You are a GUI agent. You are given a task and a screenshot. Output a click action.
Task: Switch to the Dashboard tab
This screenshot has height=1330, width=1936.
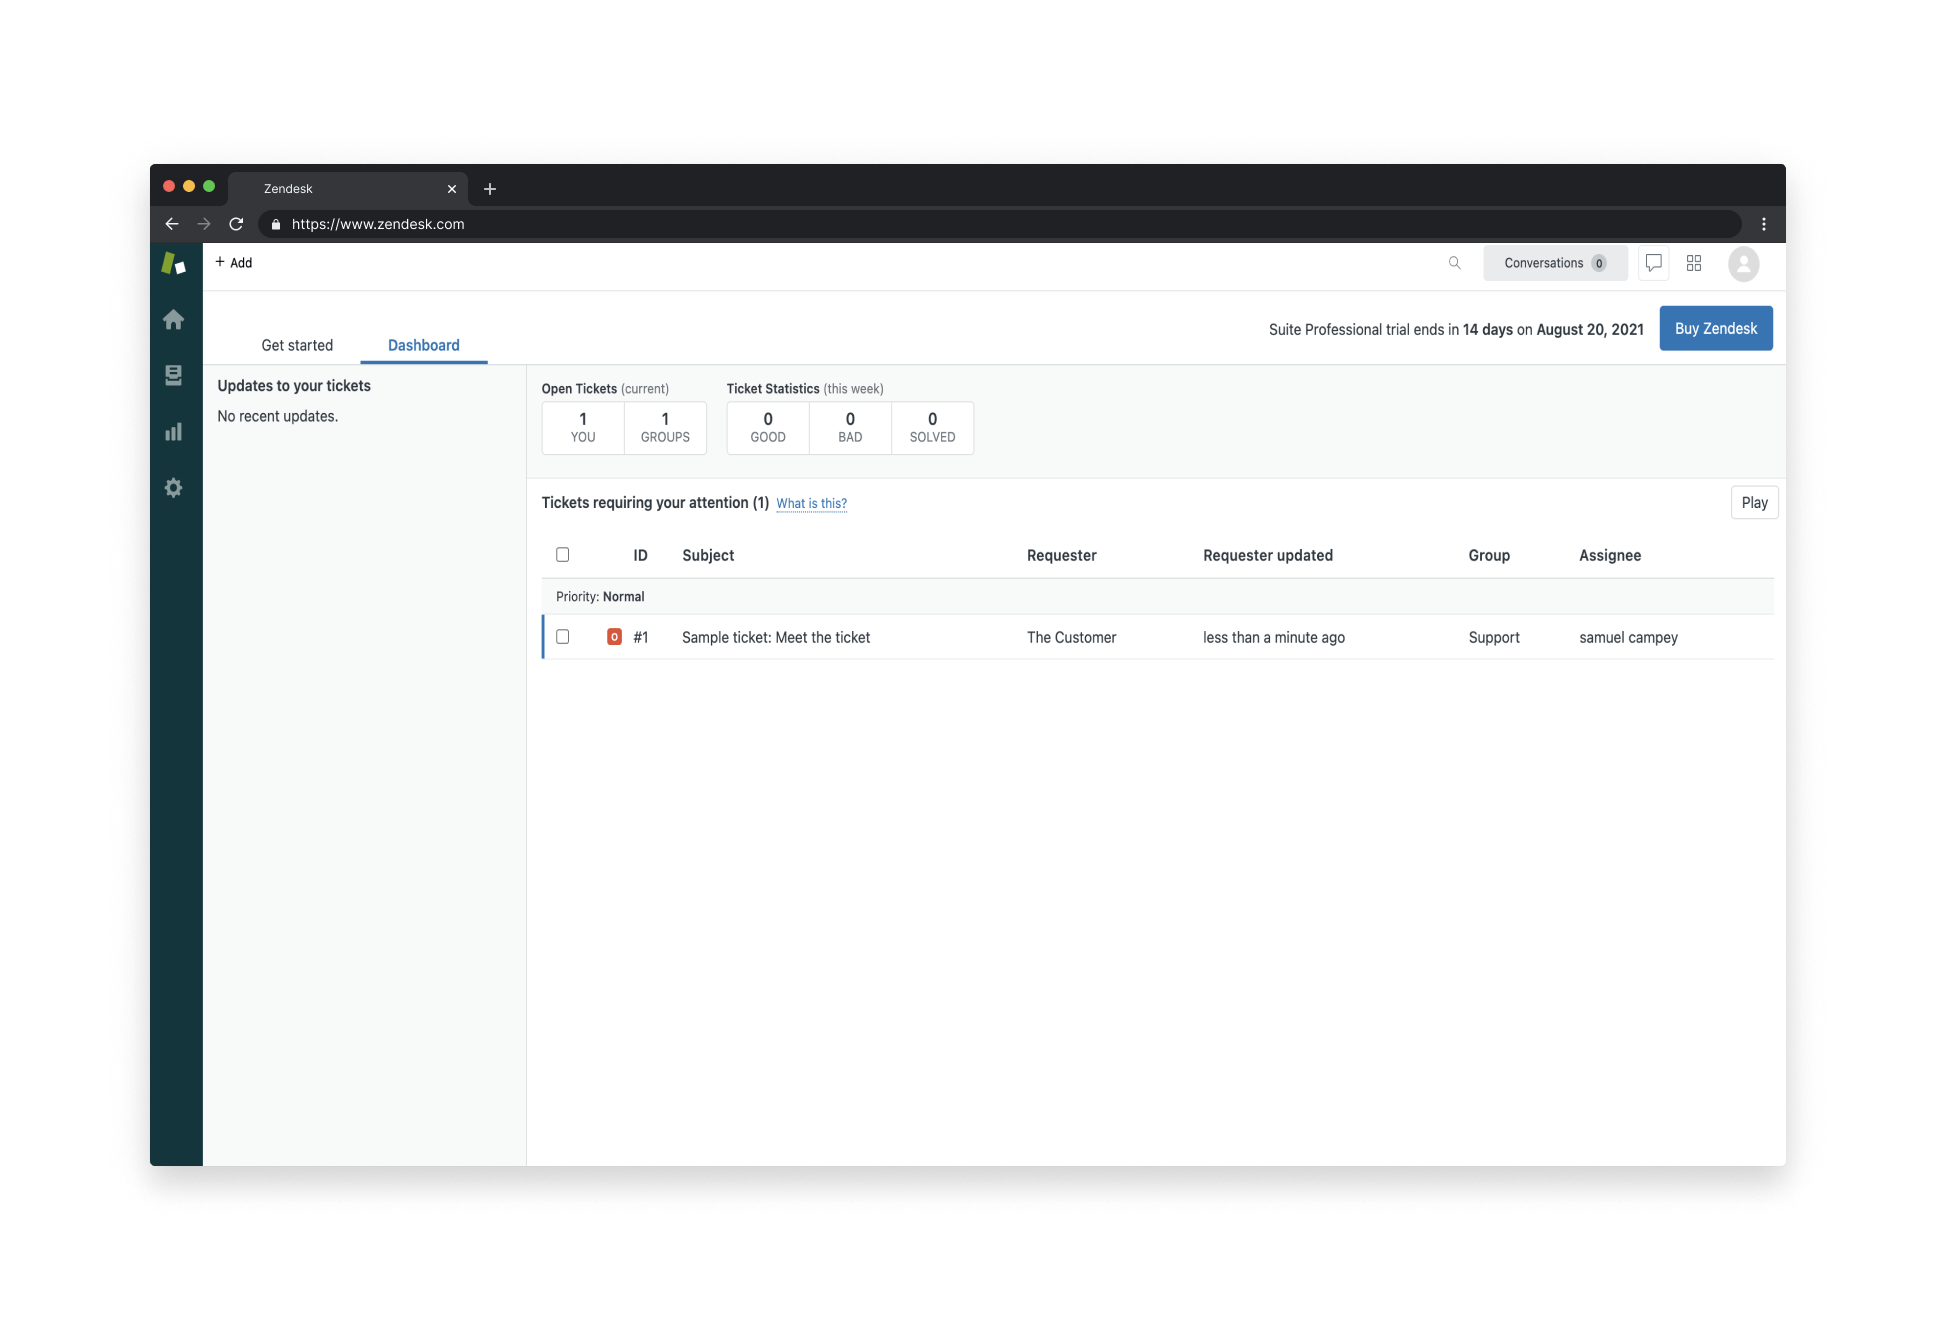click(x=424, y=345)
